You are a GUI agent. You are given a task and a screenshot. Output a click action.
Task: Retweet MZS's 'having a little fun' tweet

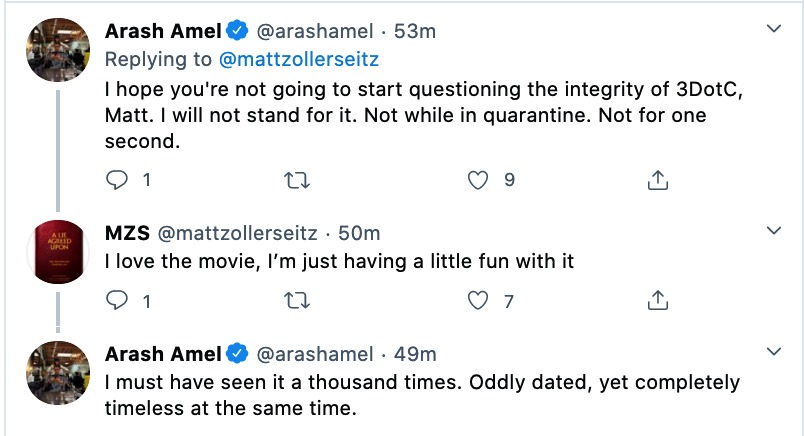297,301
